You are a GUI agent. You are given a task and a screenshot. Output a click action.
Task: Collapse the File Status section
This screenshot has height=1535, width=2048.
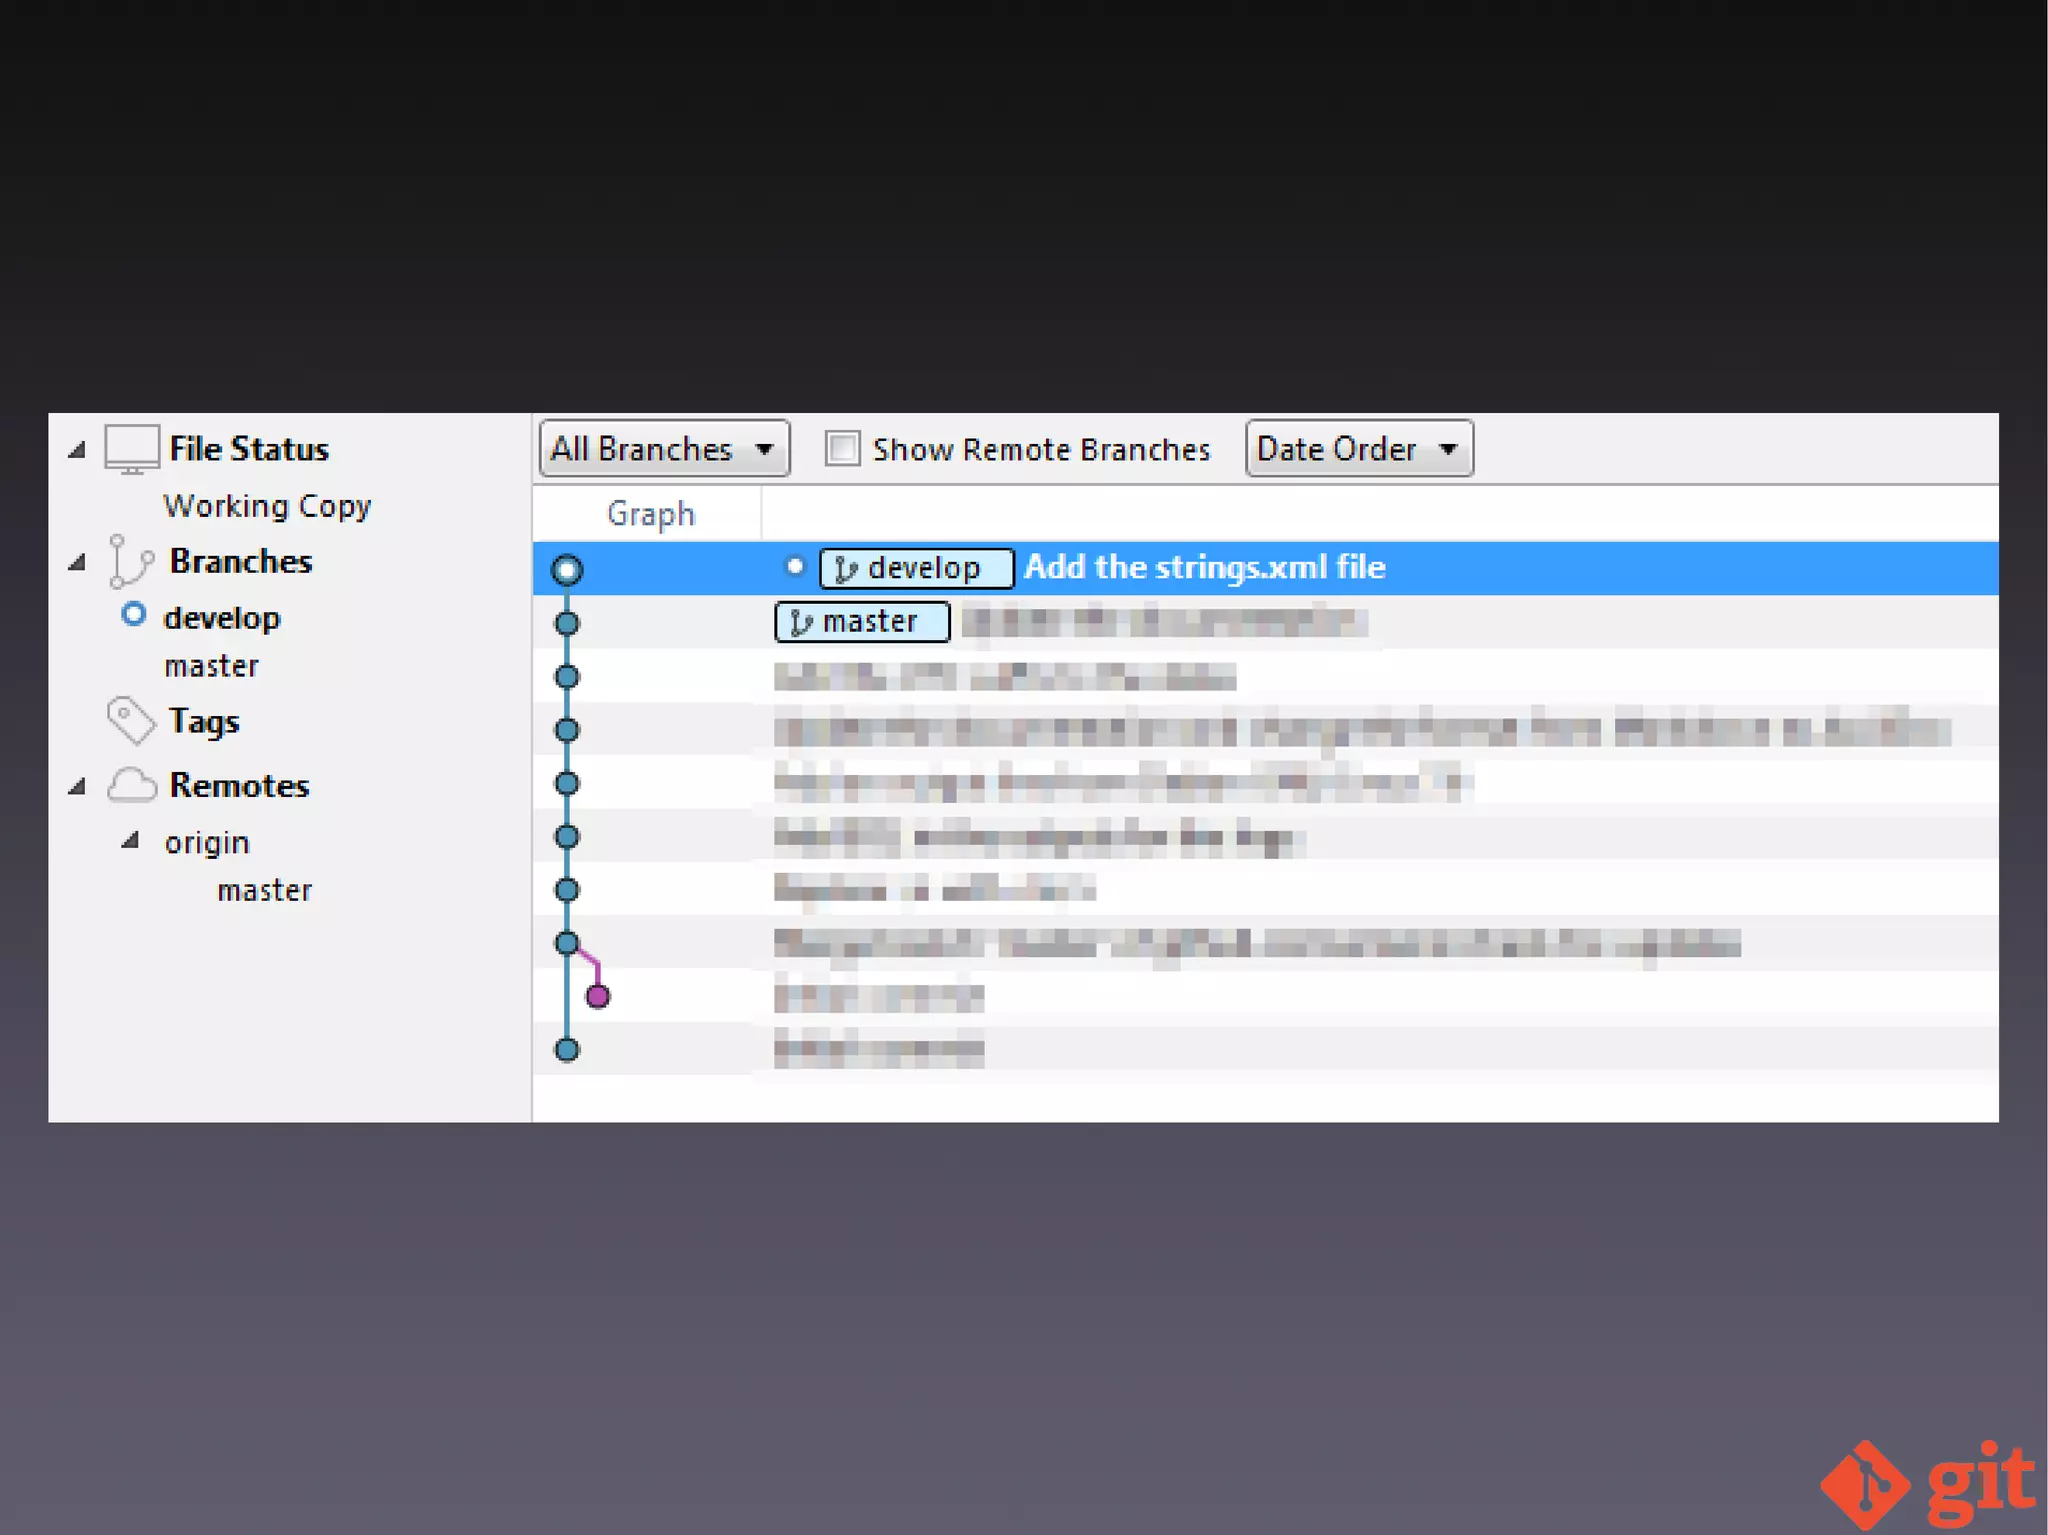pos(77,450)
